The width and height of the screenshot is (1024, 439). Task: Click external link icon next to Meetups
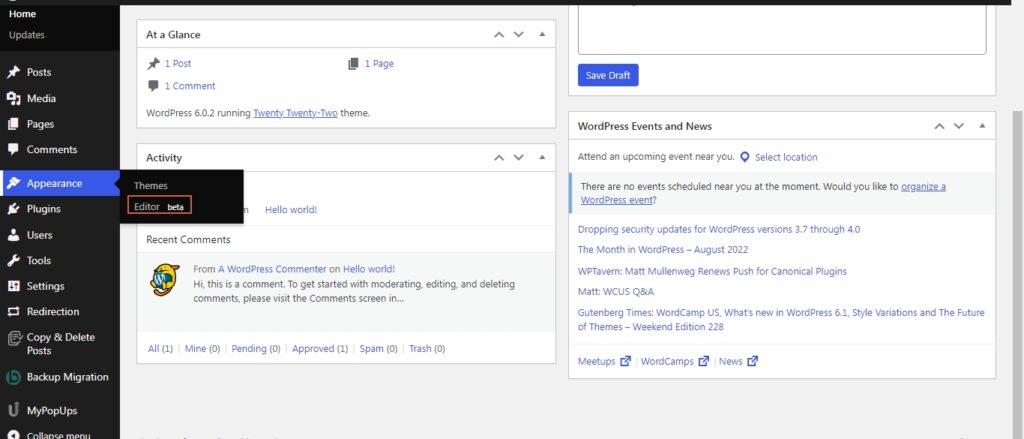coord(626,361)
